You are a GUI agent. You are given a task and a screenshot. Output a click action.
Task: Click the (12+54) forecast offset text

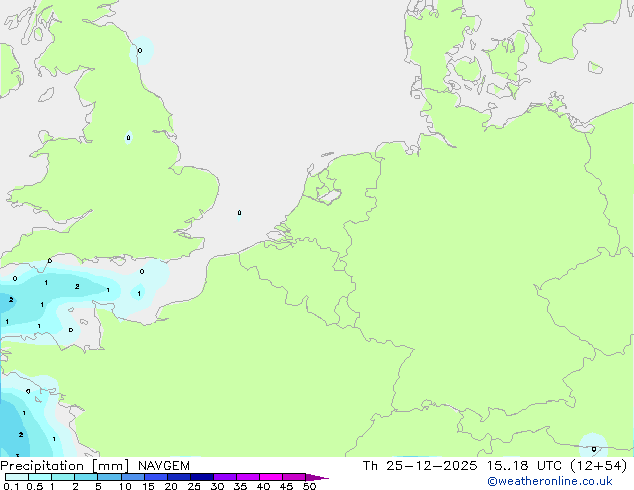pyautogui.click(x=598, y=466)
